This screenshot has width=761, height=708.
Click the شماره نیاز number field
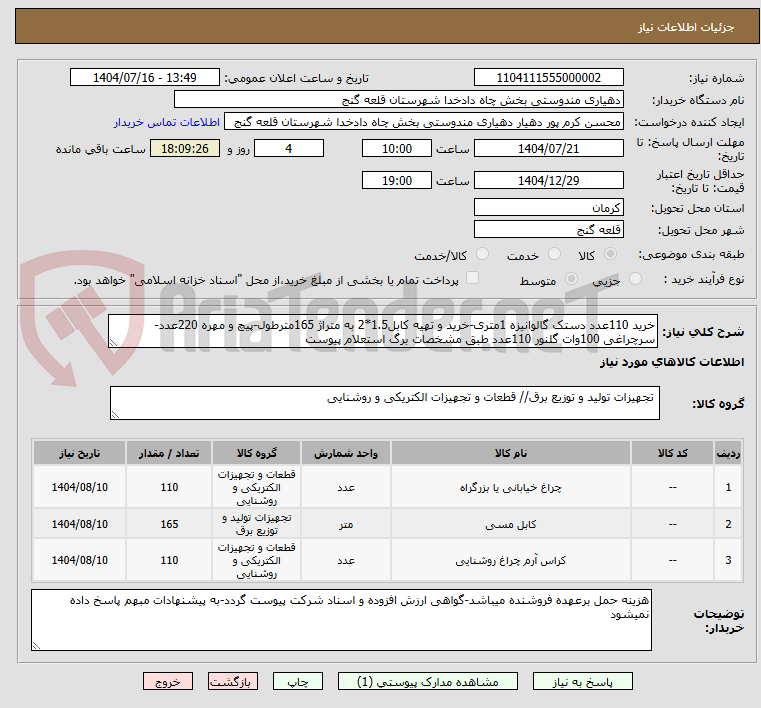[x=548, y=78]
